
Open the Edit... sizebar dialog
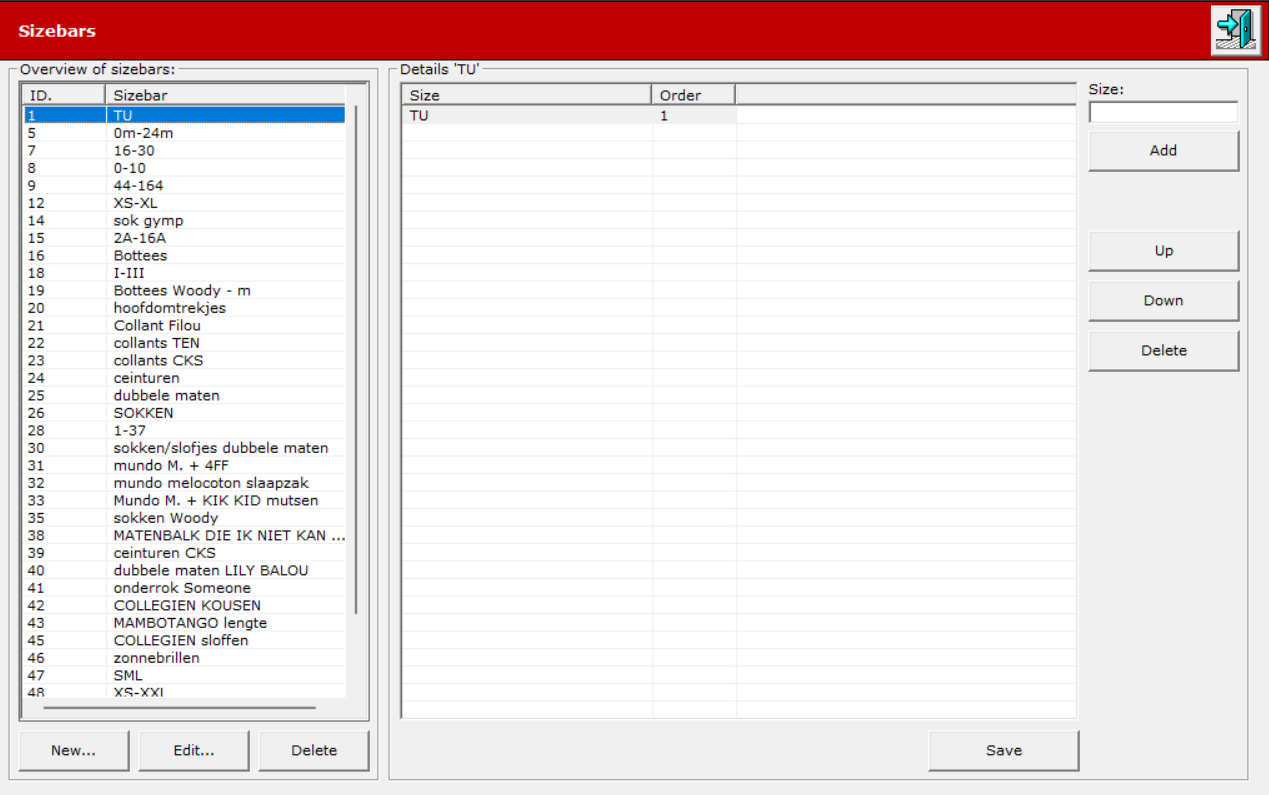pos(194,751)
